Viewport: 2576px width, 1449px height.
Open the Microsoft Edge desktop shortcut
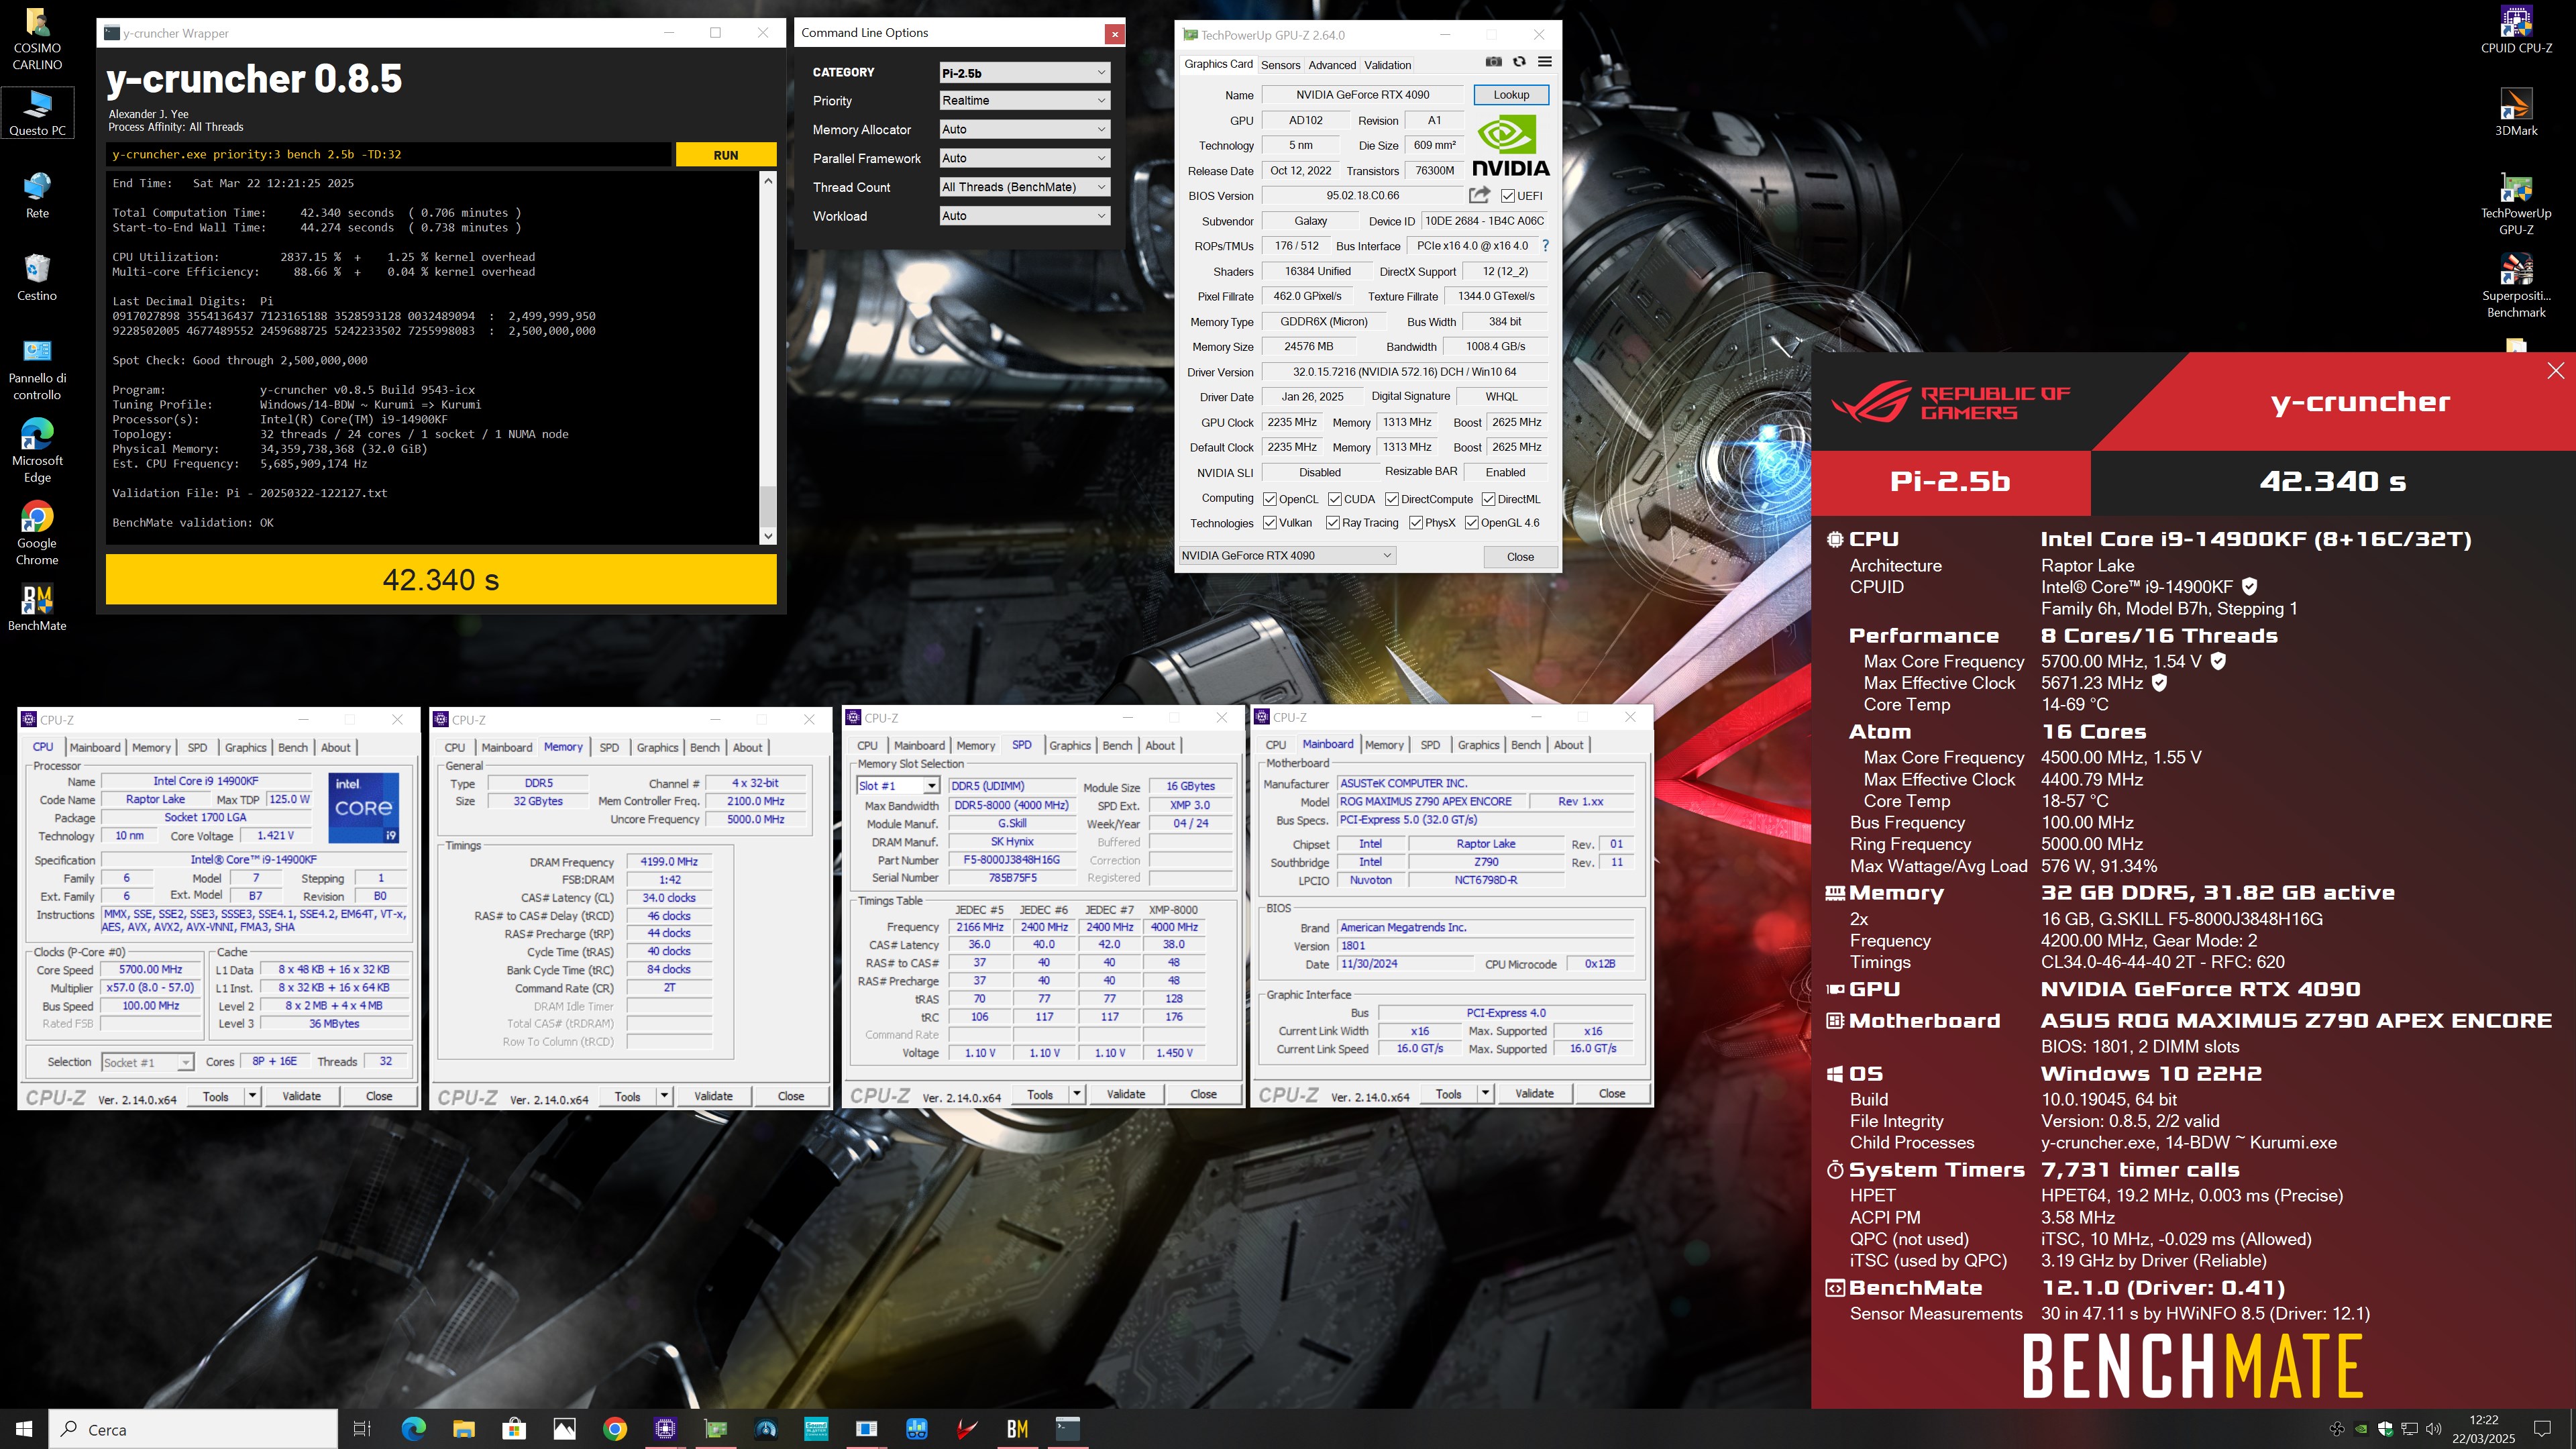pyautogui.click(x=37, y=451)
